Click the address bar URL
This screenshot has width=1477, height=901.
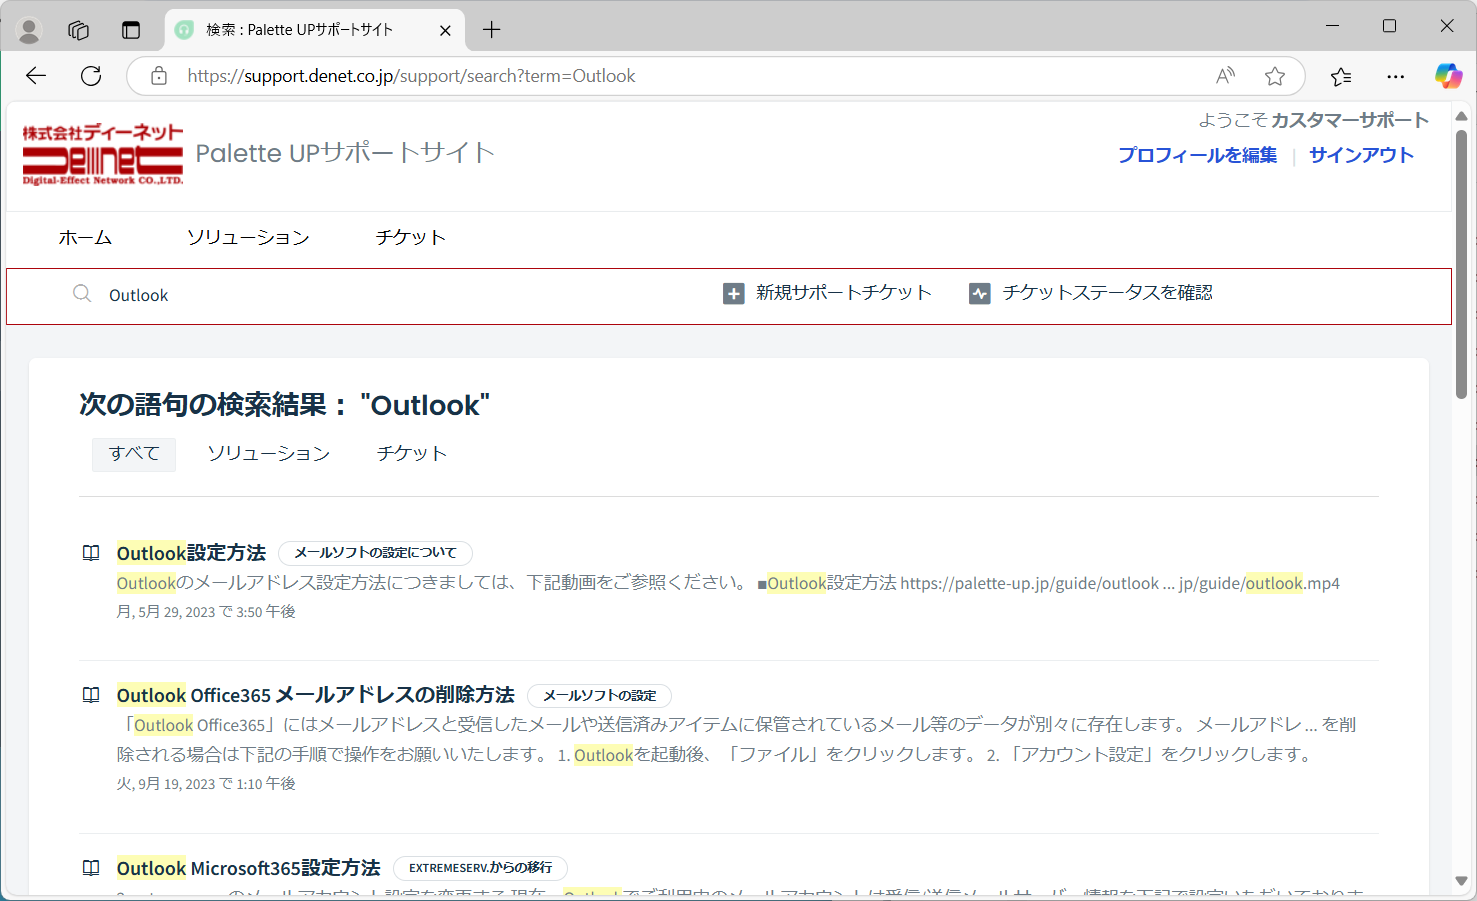point(411,76)
